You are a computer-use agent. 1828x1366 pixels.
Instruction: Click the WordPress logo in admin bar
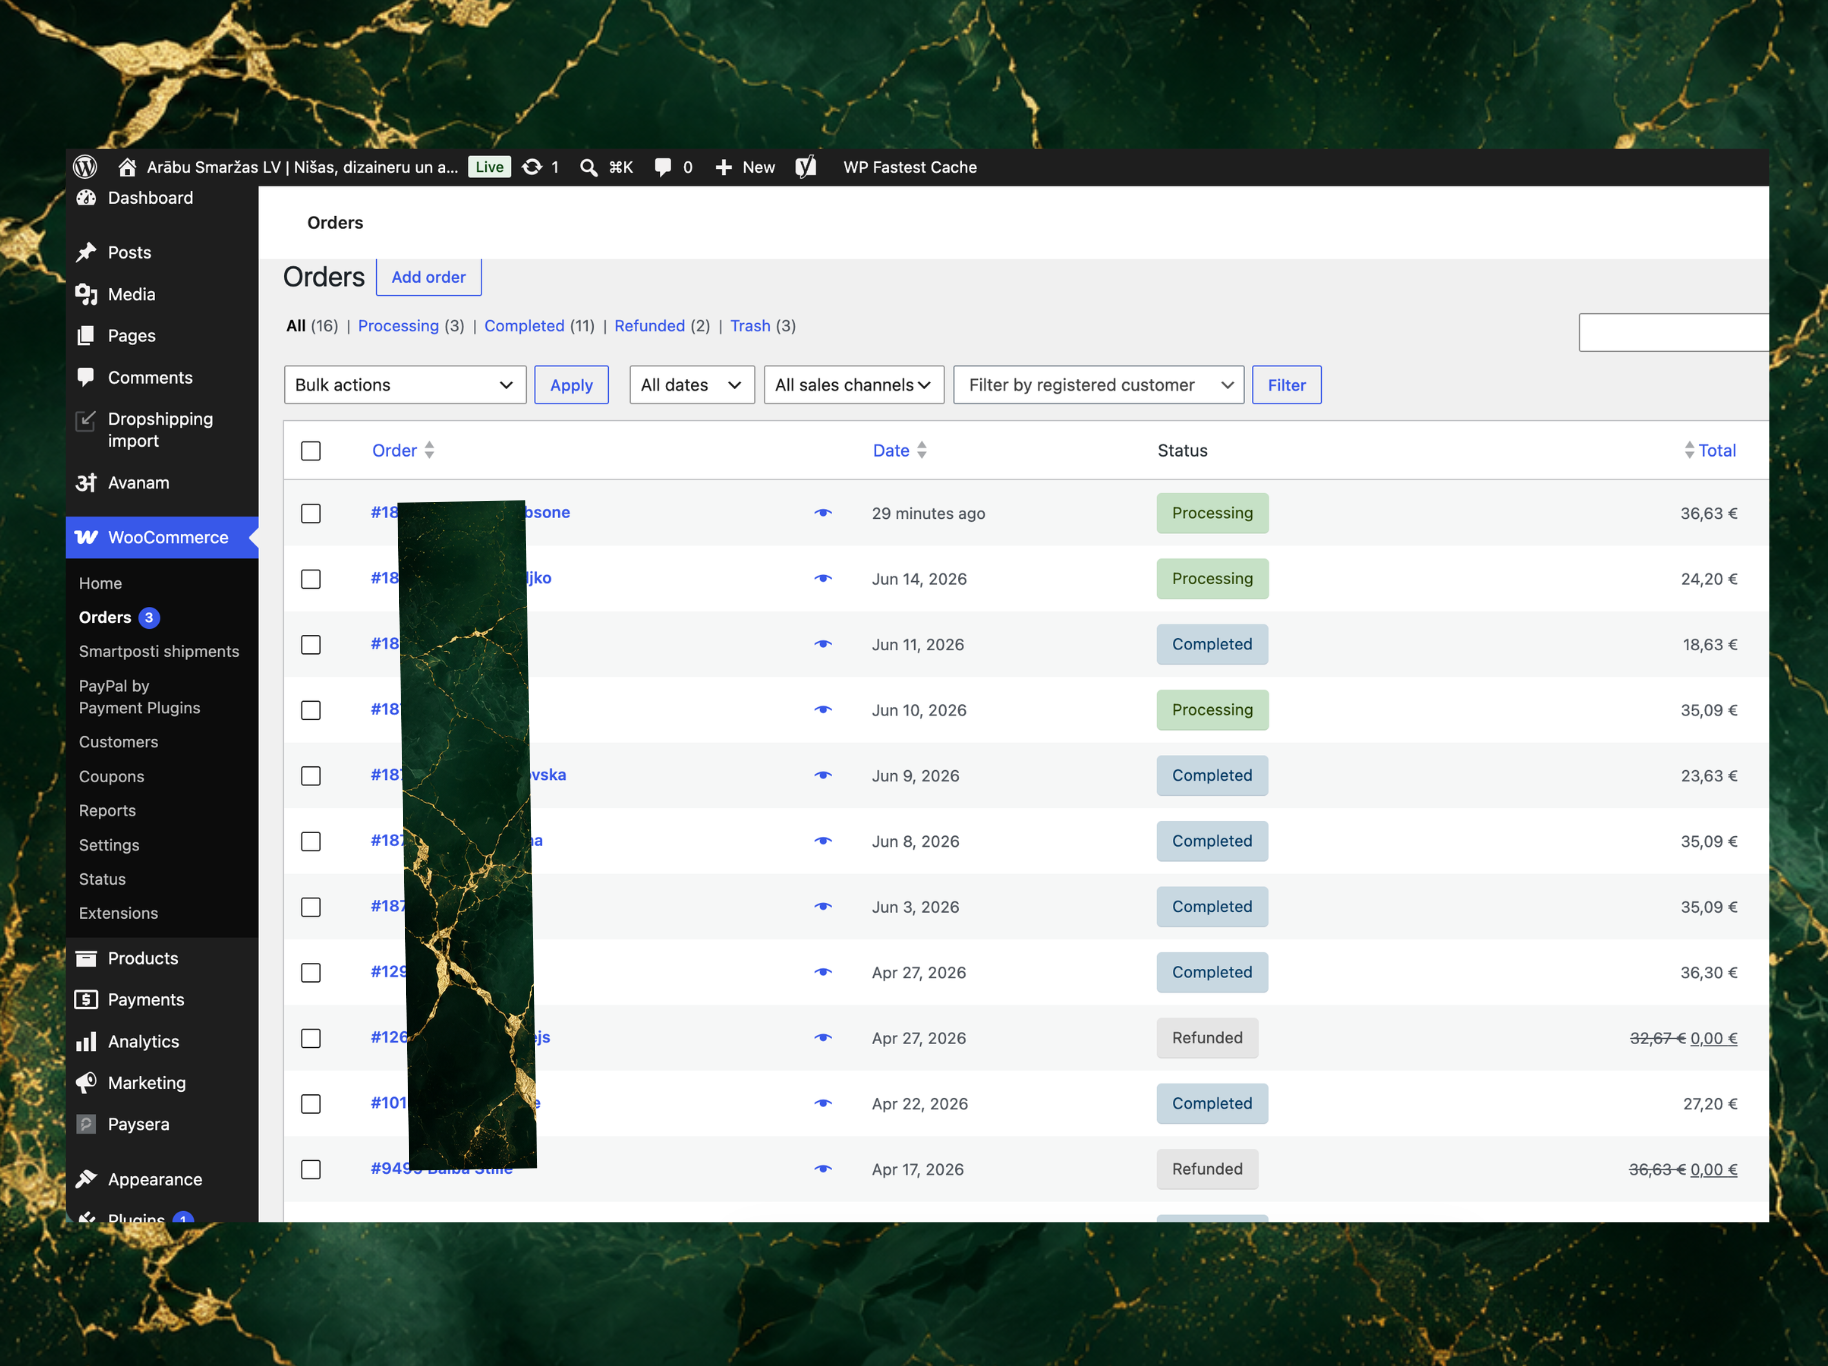coord(86,167)
